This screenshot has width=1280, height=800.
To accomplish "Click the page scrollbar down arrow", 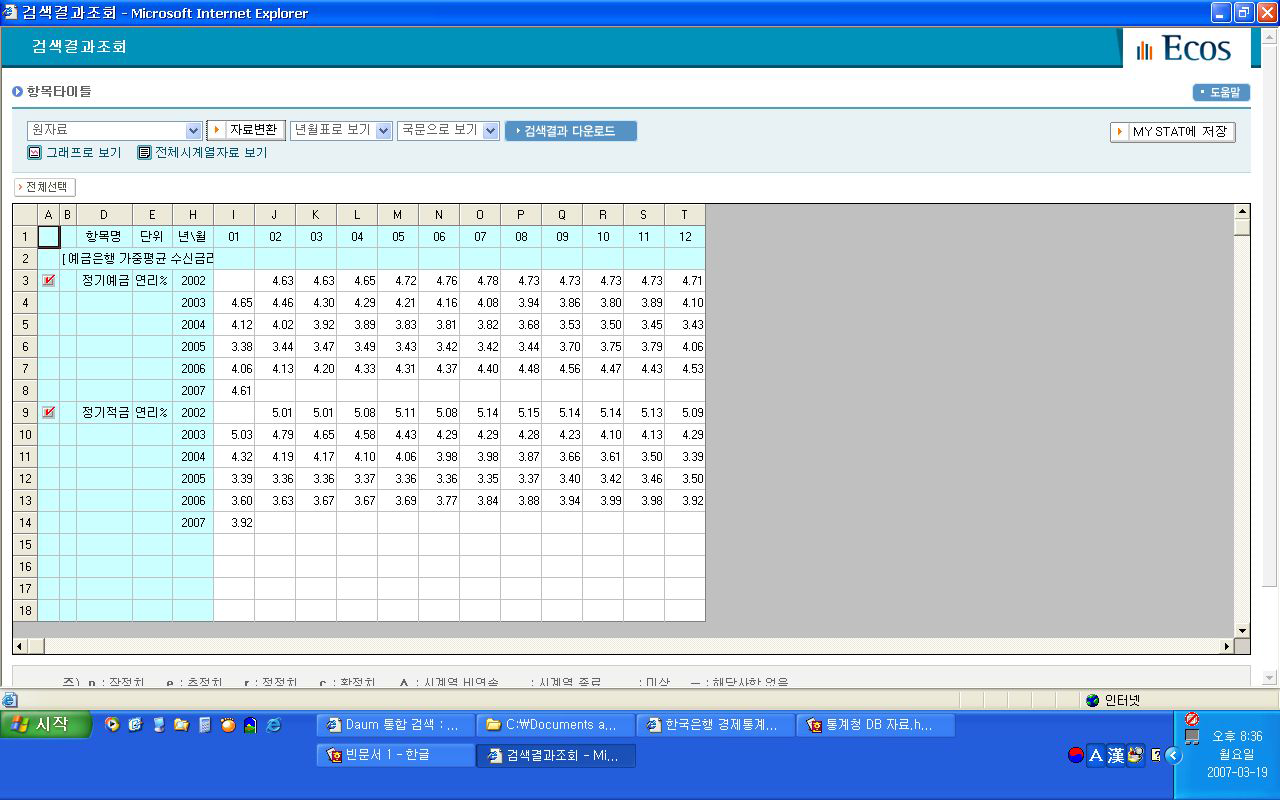I will [1270, 678].
